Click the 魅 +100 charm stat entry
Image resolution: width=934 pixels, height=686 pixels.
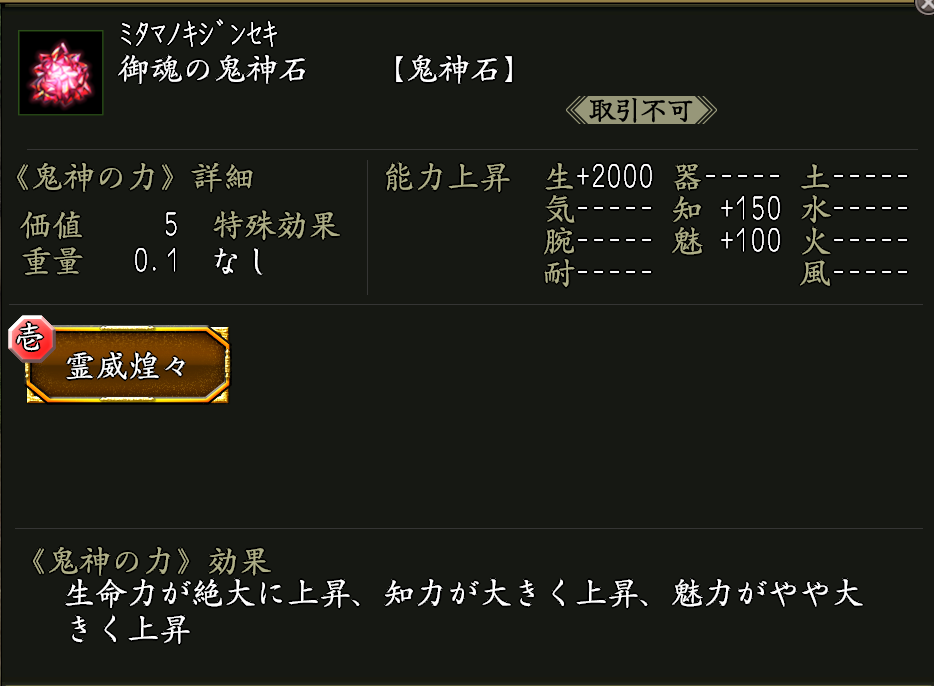pos(727,241)
